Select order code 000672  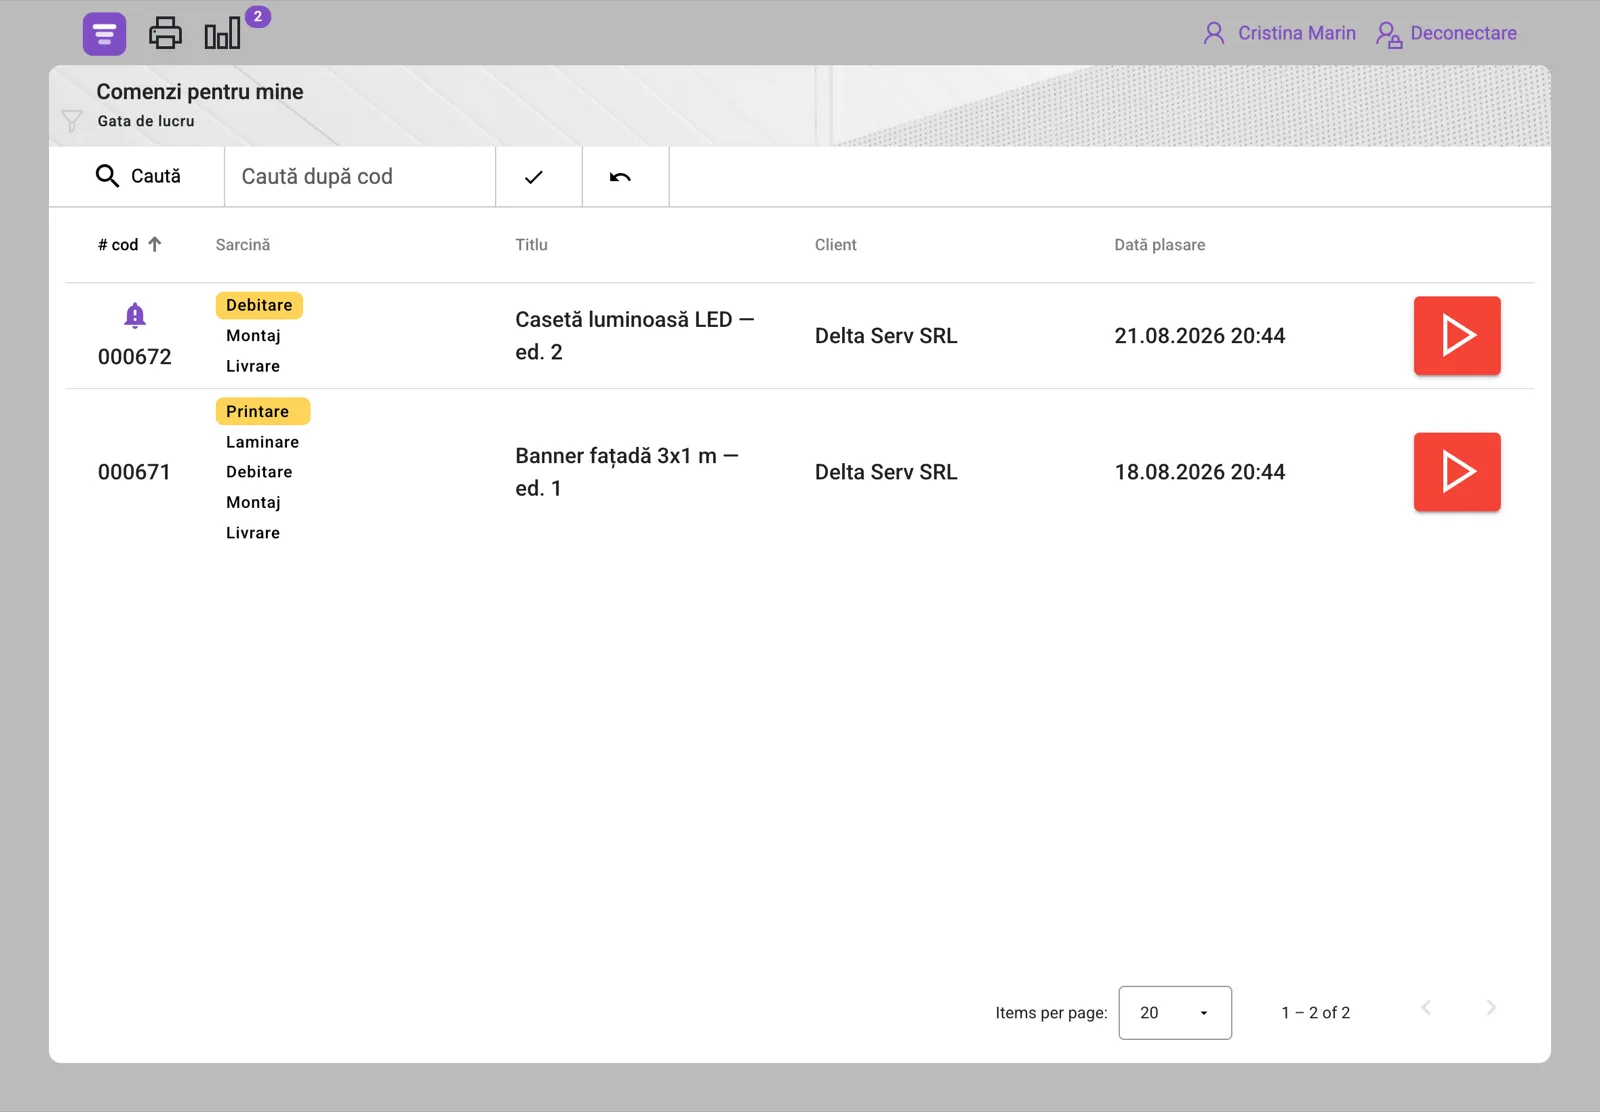pyautogui.click(x=135, y=357)
